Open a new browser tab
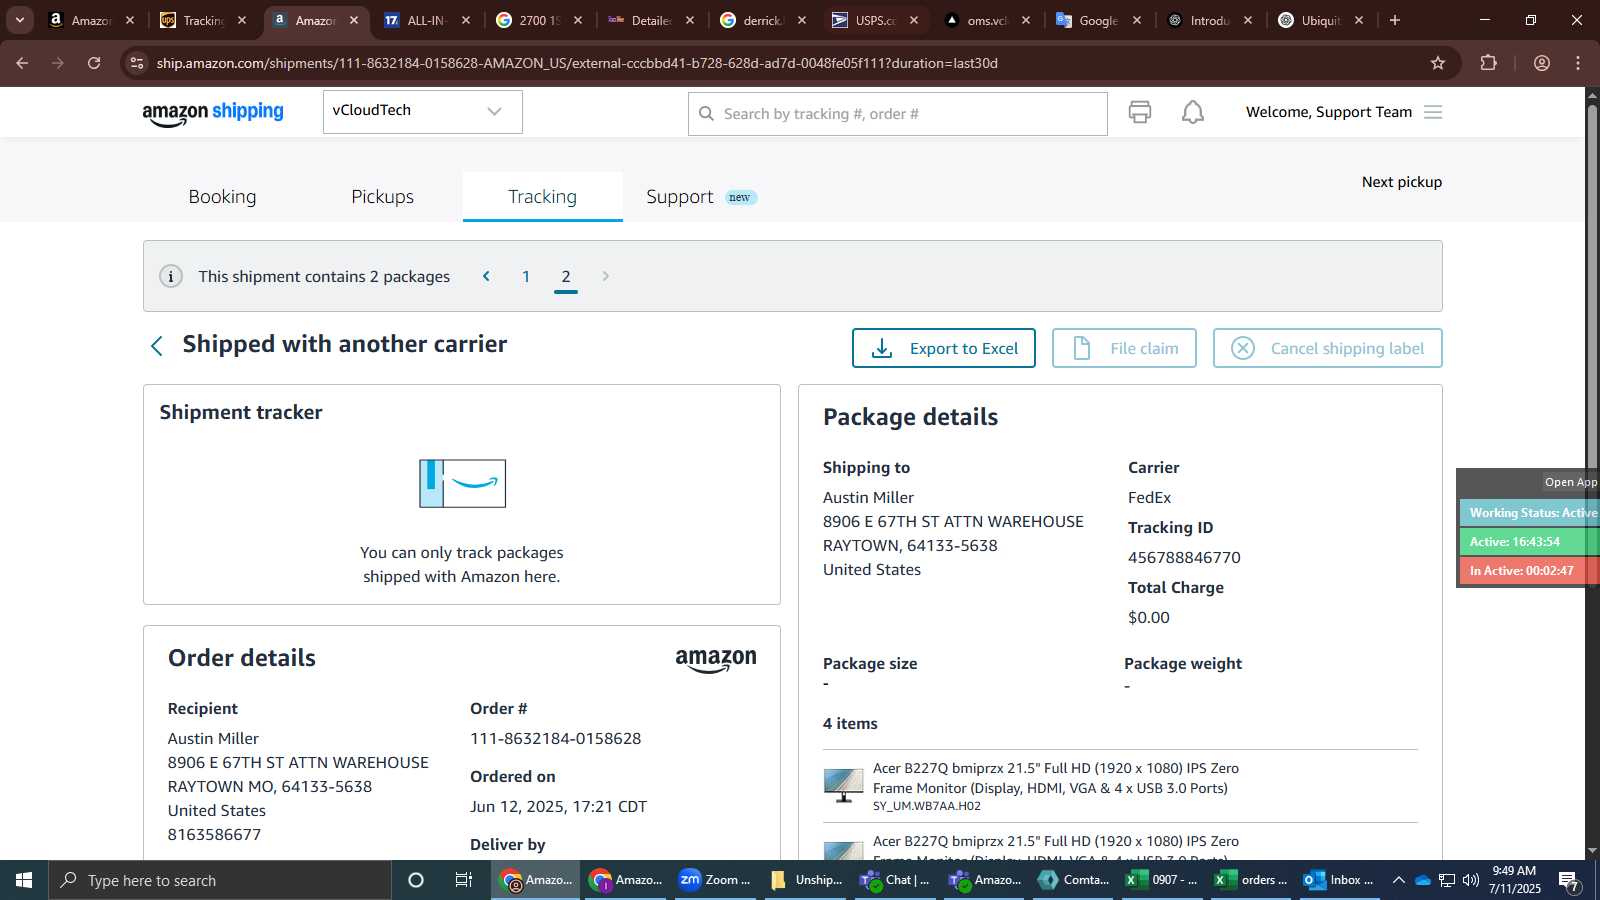The height and width of the screenshot is (900, 1600). (x=1395, y=20)
